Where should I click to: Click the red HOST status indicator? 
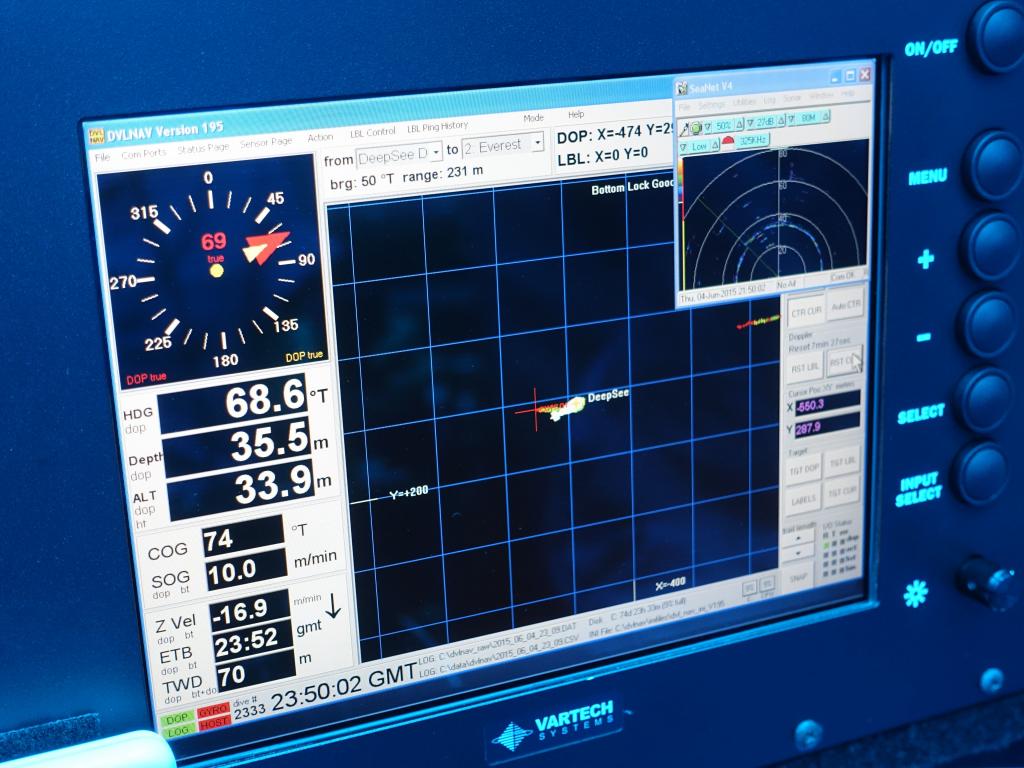(213, 724)
